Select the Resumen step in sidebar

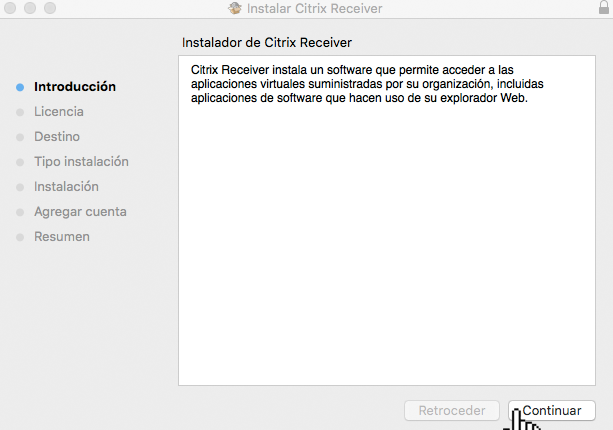pos(62,236)
